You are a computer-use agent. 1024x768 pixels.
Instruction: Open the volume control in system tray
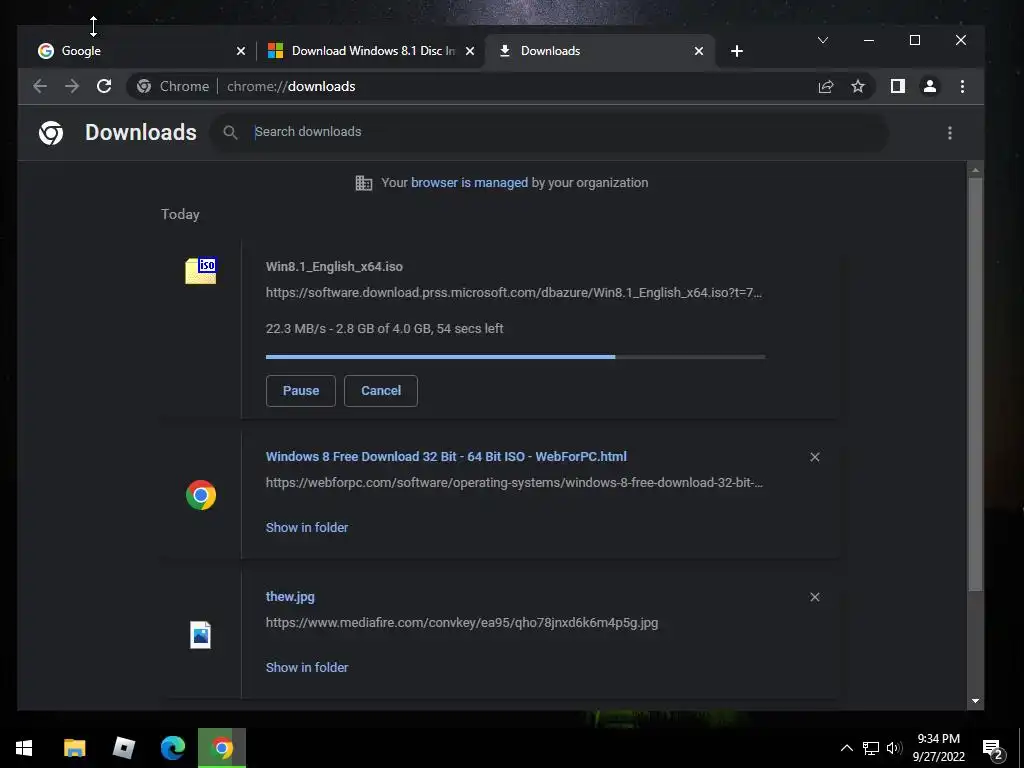894,748
